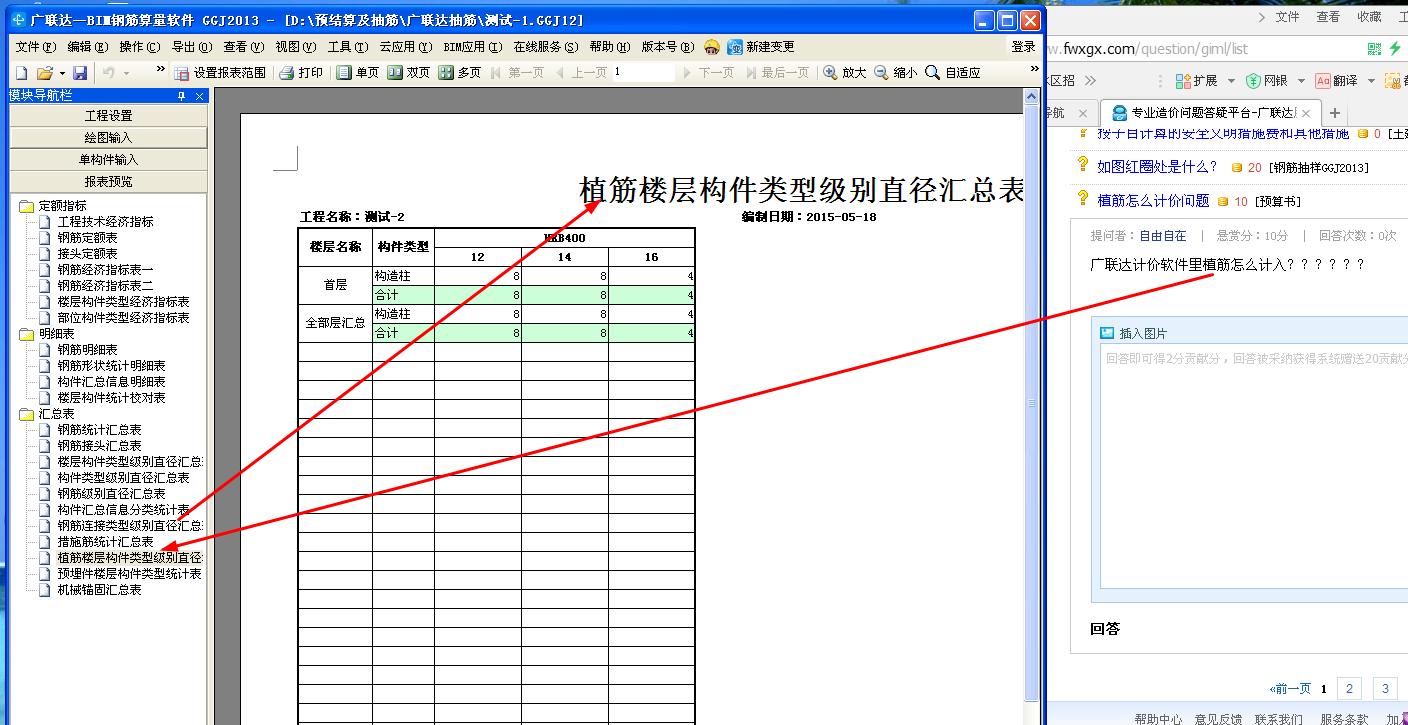Go to page 2 in browser pagination
1408x725 pixels.
coord(1349,688)
